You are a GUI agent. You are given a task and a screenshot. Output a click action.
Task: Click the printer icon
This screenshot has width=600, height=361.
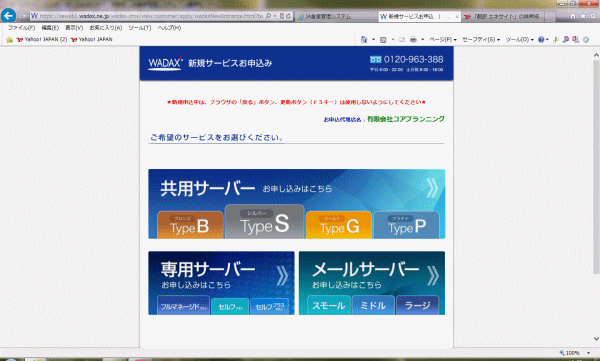coord(413,39)
